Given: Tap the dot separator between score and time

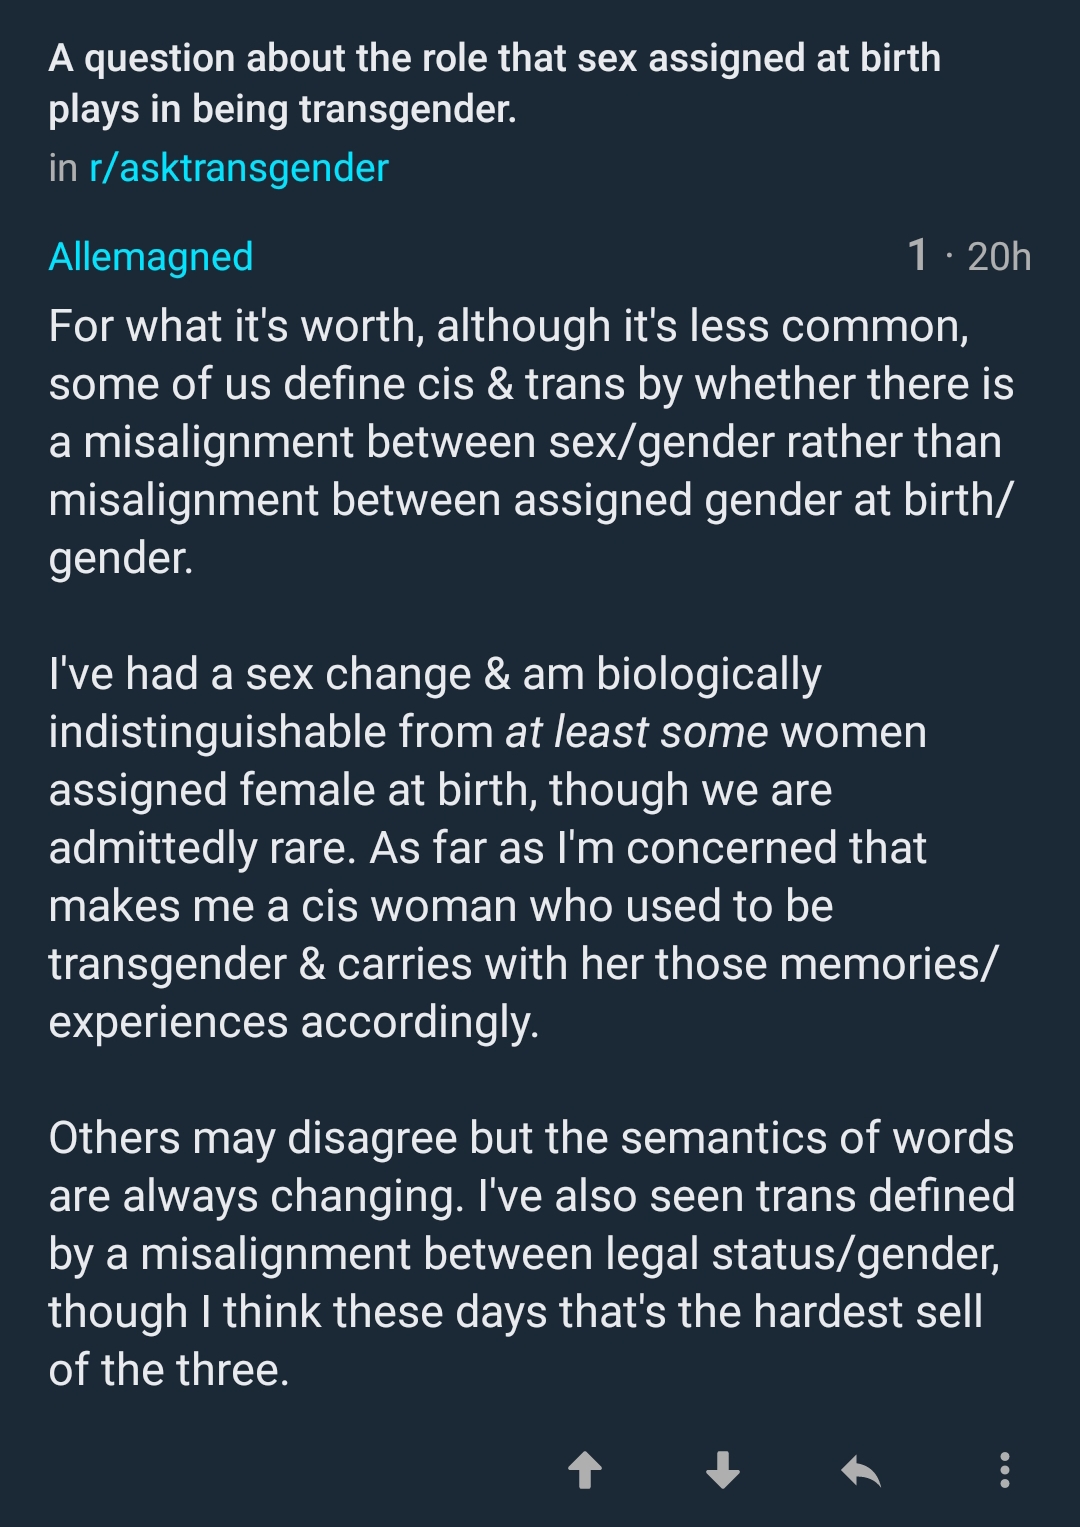Looking at the screenshot, I should (x=948, y=257).
